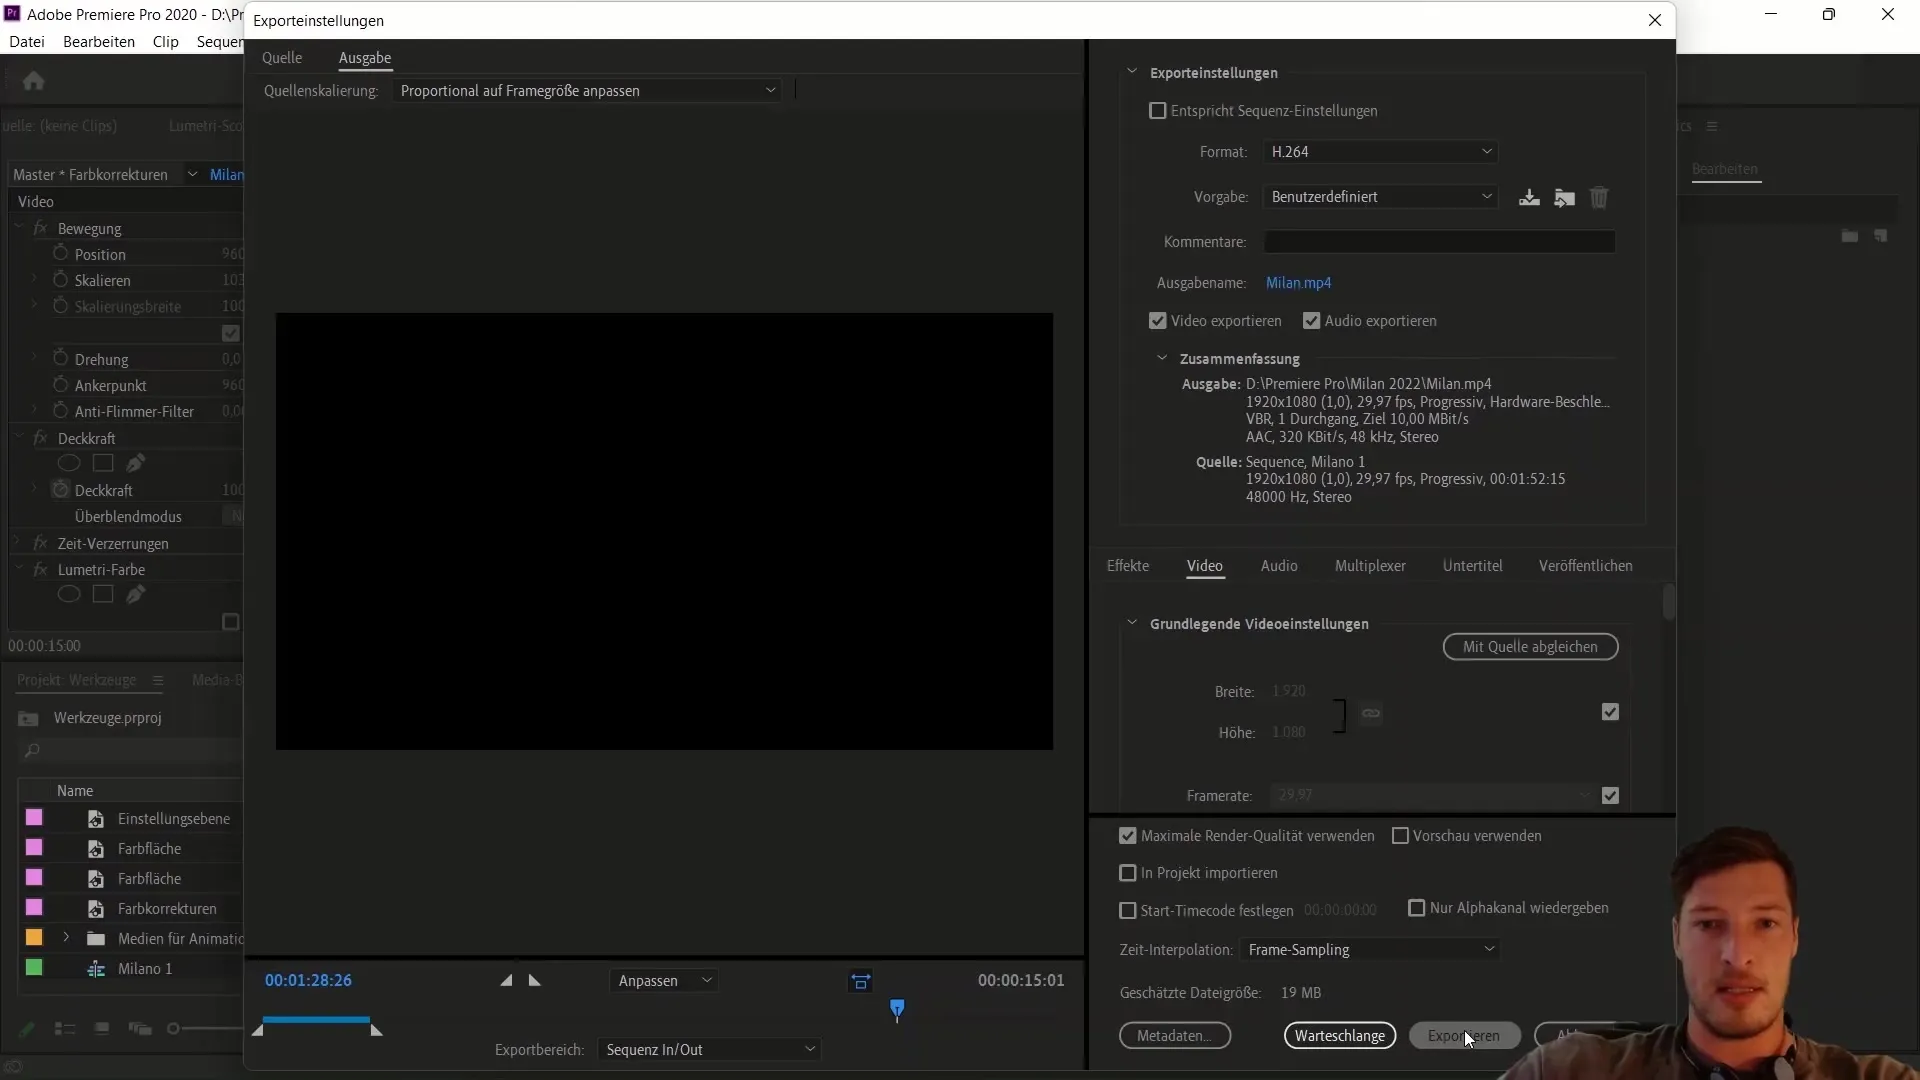Screen dimensions: 1920x1080
Task: Click the delete preset trash icon
Action: [1599, 197]
